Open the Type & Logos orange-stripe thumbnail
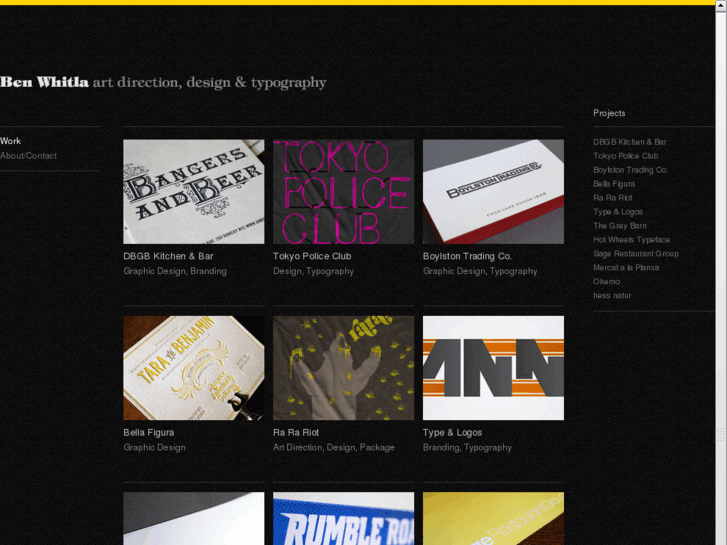The width and height of the screenshot is (727, 545). (493, 368)
